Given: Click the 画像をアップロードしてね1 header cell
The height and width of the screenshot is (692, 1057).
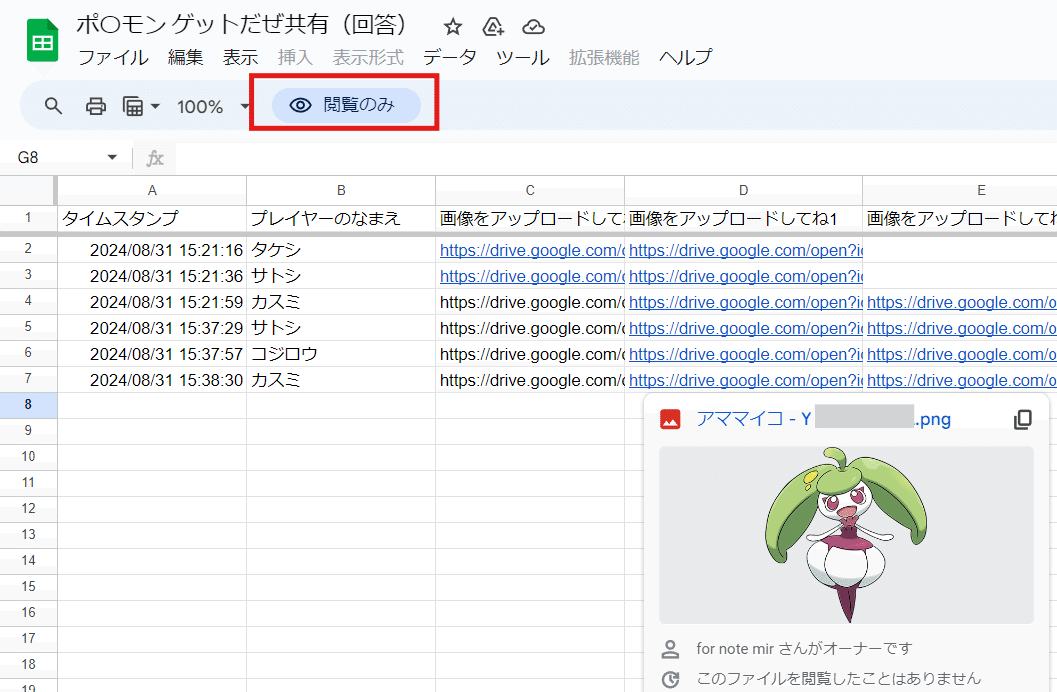Looking at the screenshot, I should click(744, 218).
